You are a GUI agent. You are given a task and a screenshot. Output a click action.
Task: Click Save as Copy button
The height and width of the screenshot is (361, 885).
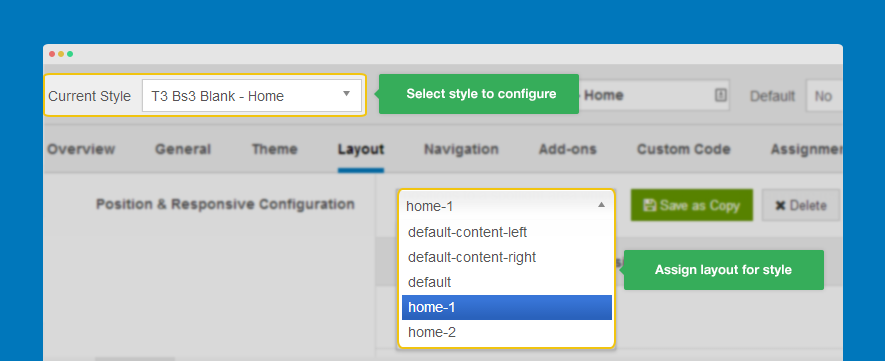[691, 205]
